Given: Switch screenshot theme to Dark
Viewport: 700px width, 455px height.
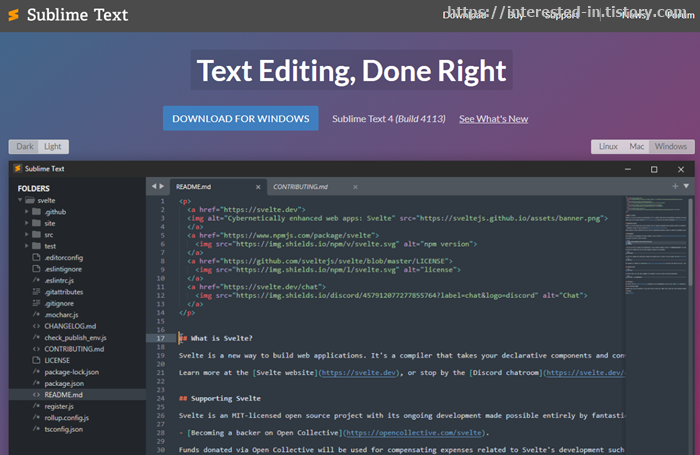Looking at the screenshot, I should (x=25, y=146).
